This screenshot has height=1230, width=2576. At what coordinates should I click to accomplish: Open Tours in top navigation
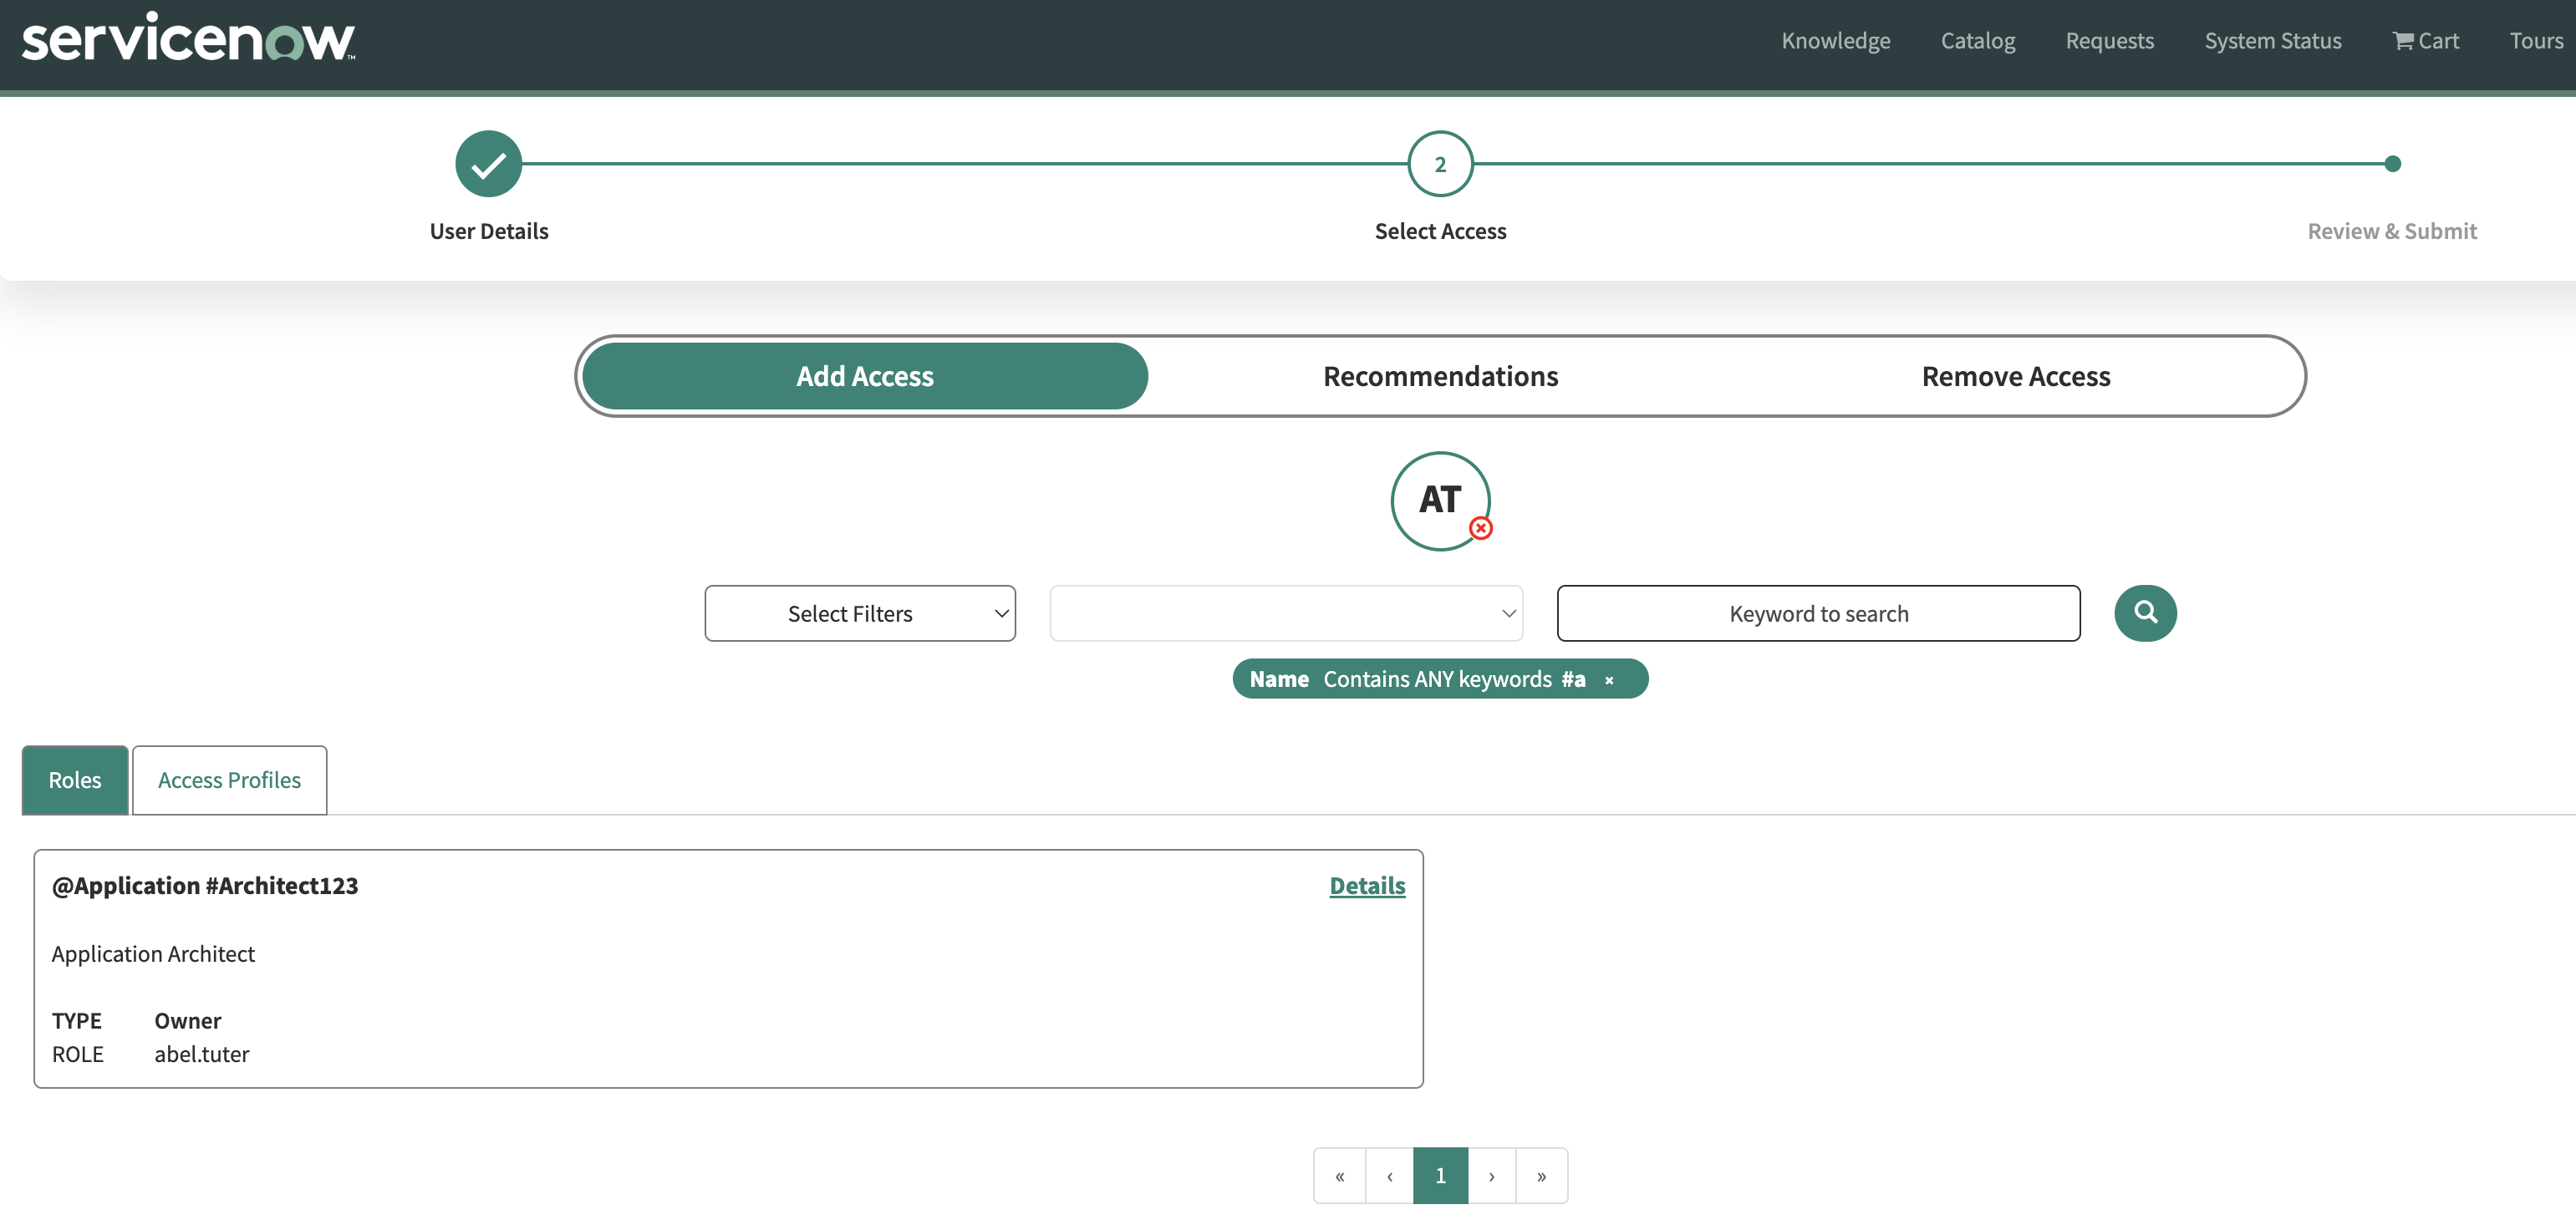[2536, 41]
